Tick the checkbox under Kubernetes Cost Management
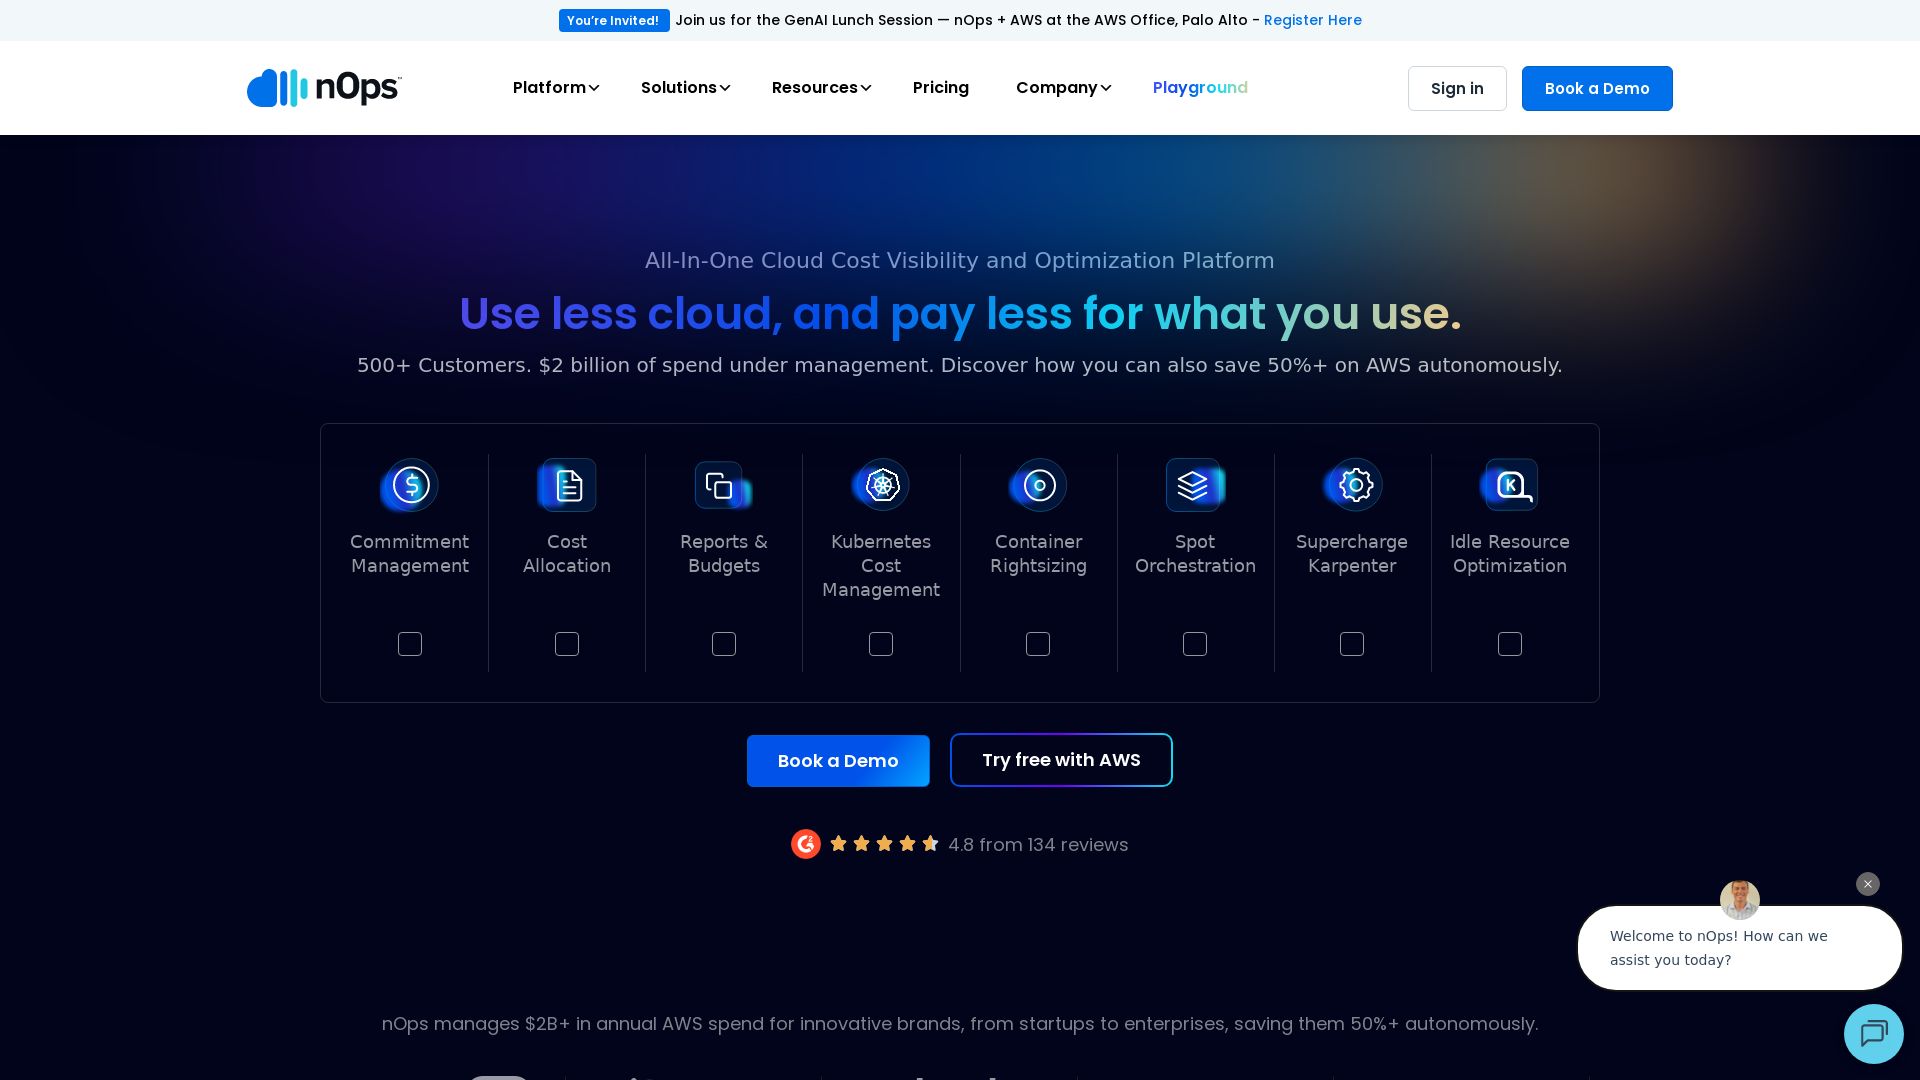1920x1080 pixels. click(881, 644)
